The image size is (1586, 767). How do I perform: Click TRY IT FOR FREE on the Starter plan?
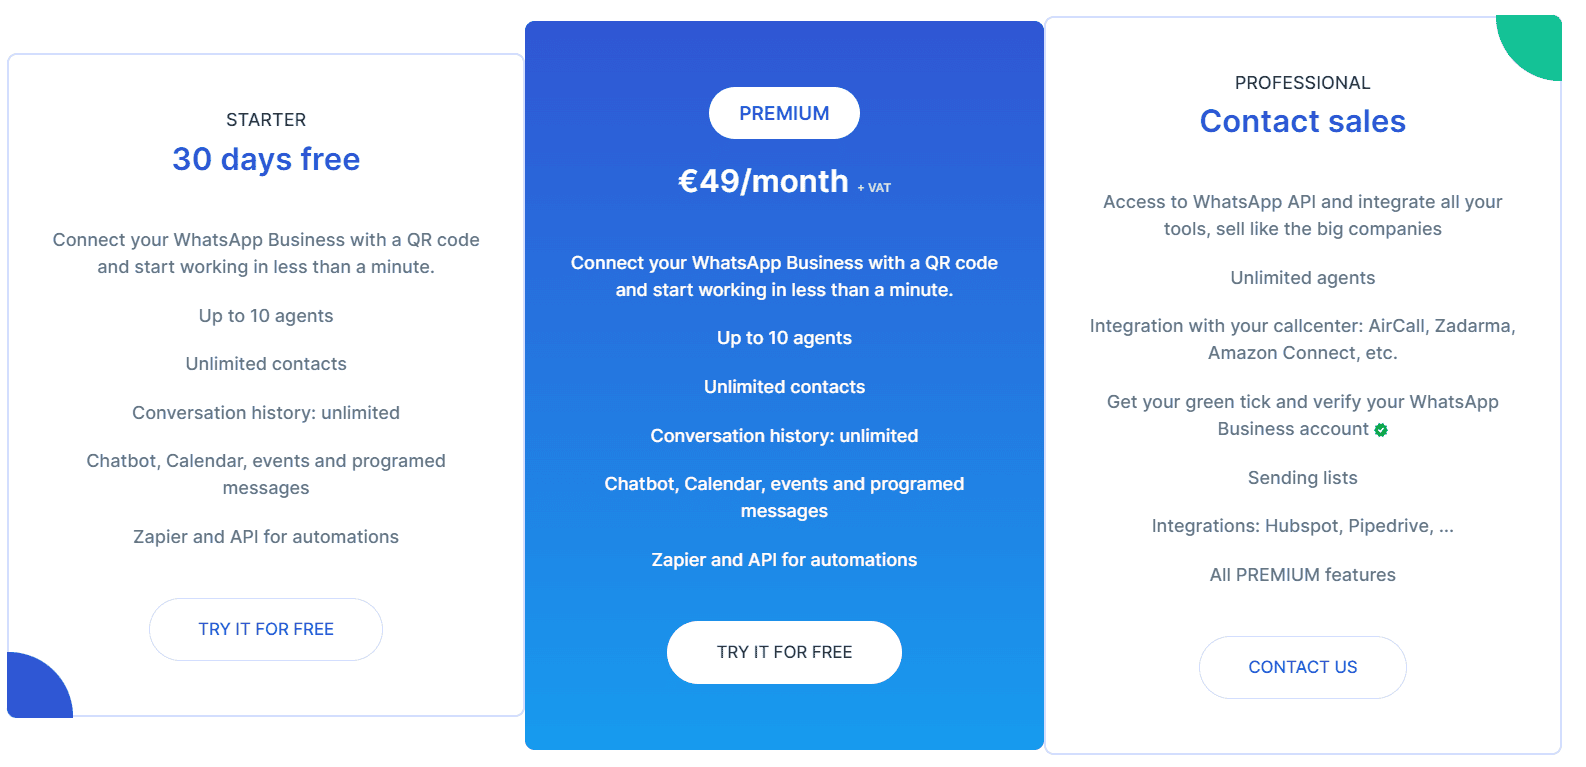tap(265, 629)
